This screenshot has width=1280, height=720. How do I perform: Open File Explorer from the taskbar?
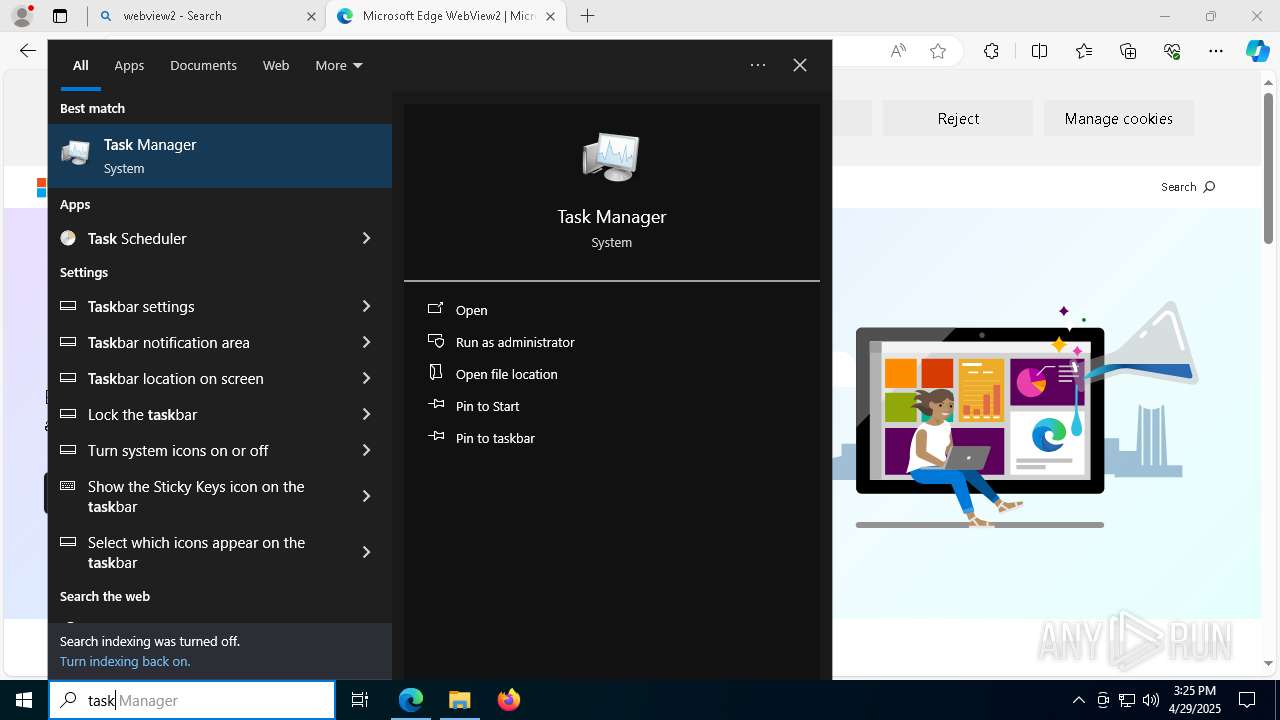460,700
